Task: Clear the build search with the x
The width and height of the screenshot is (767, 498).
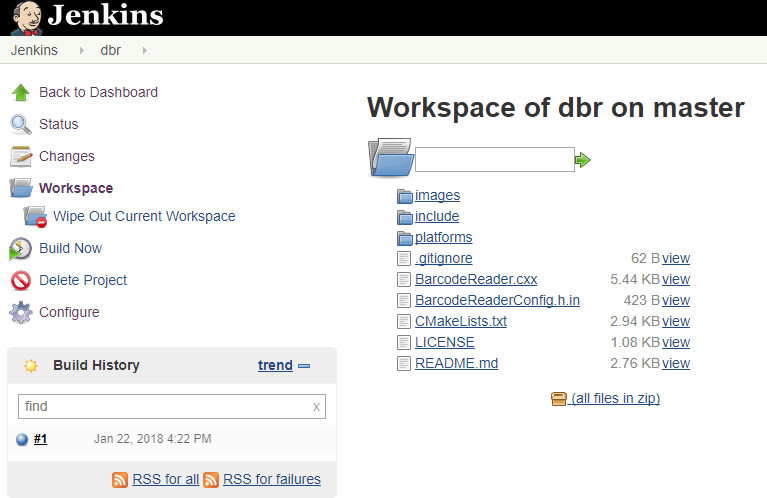Action: click(316, 407)
